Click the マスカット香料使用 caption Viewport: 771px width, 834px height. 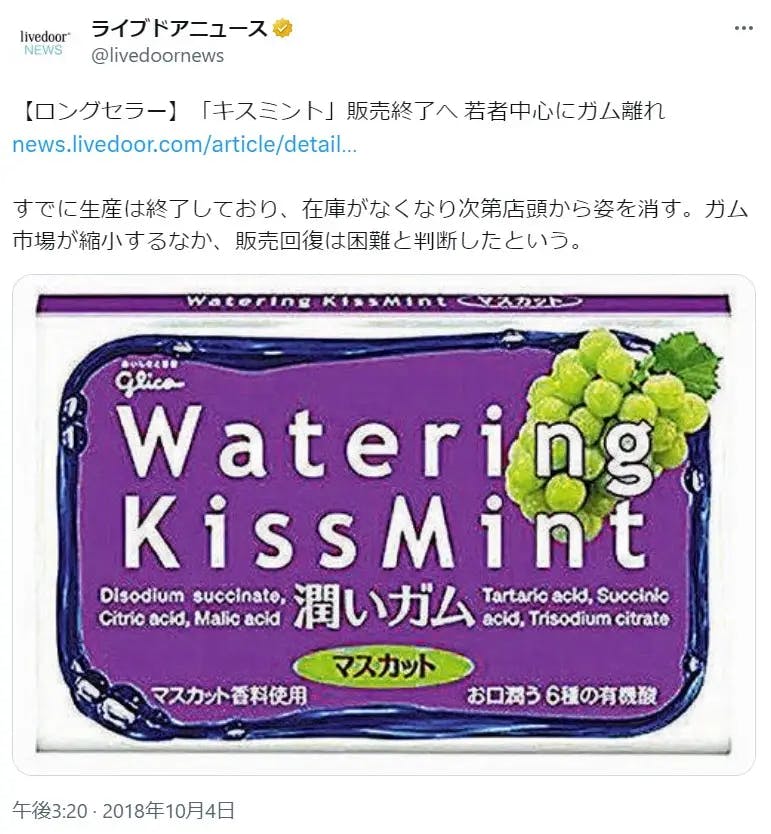pyautogui.click(x=229, y=695)
